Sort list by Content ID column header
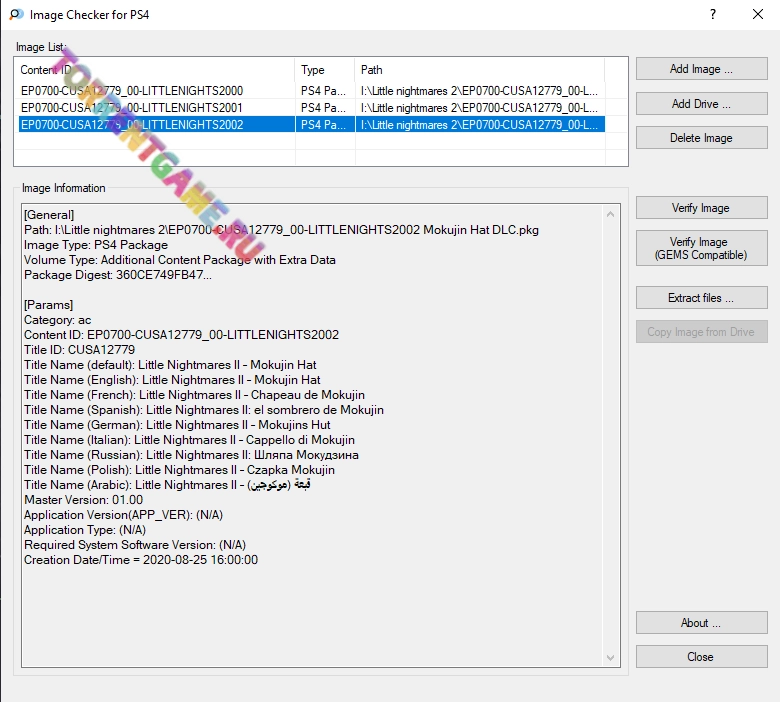Image resolution: width=780 pixels, height=702 pixels. [x=155, y=70]
